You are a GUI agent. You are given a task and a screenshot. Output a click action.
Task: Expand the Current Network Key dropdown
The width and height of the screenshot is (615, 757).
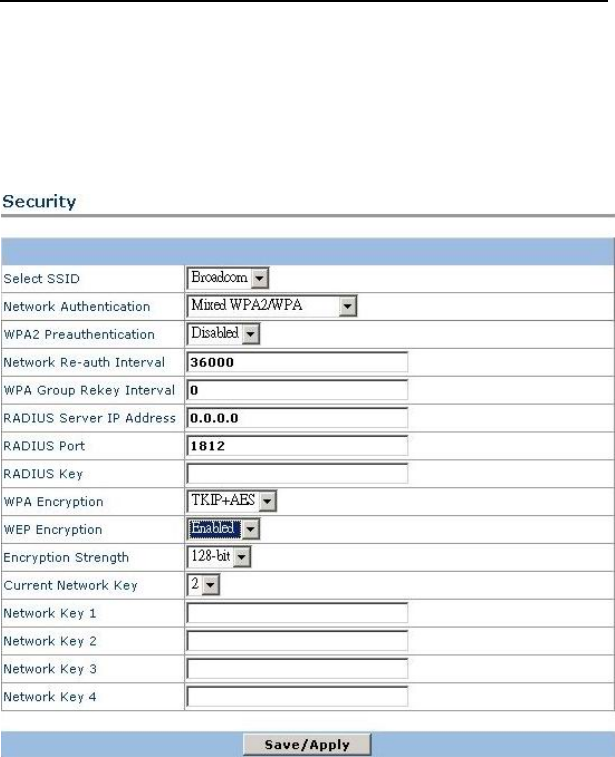(x=204, y=584)
